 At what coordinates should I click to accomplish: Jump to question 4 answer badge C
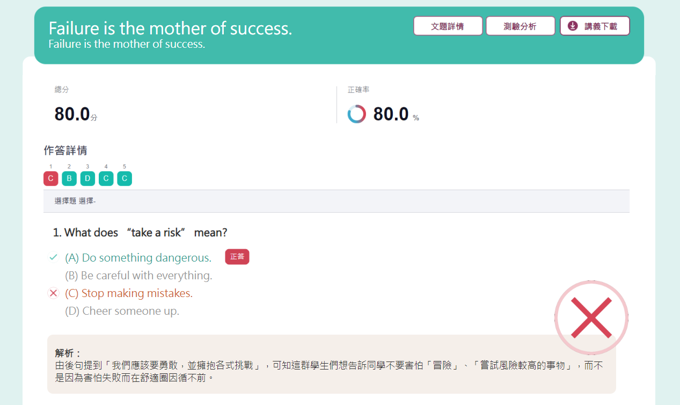(x=106, y=178)
